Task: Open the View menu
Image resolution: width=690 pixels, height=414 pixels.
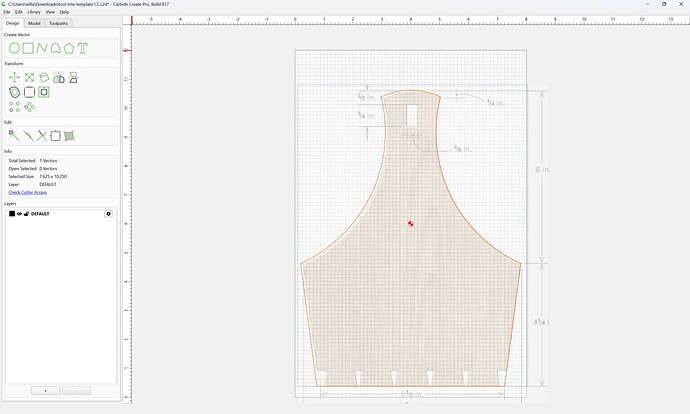Action: (x=50, y=12)
